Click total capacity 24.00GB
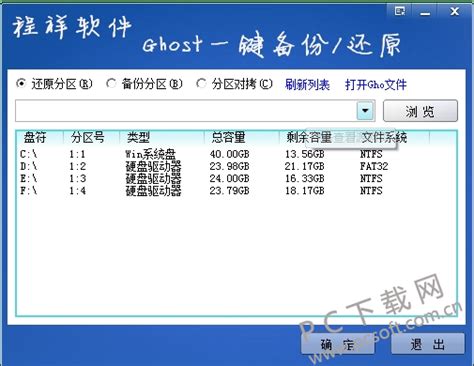Screen dimensions: 474x366 (229, 179)
